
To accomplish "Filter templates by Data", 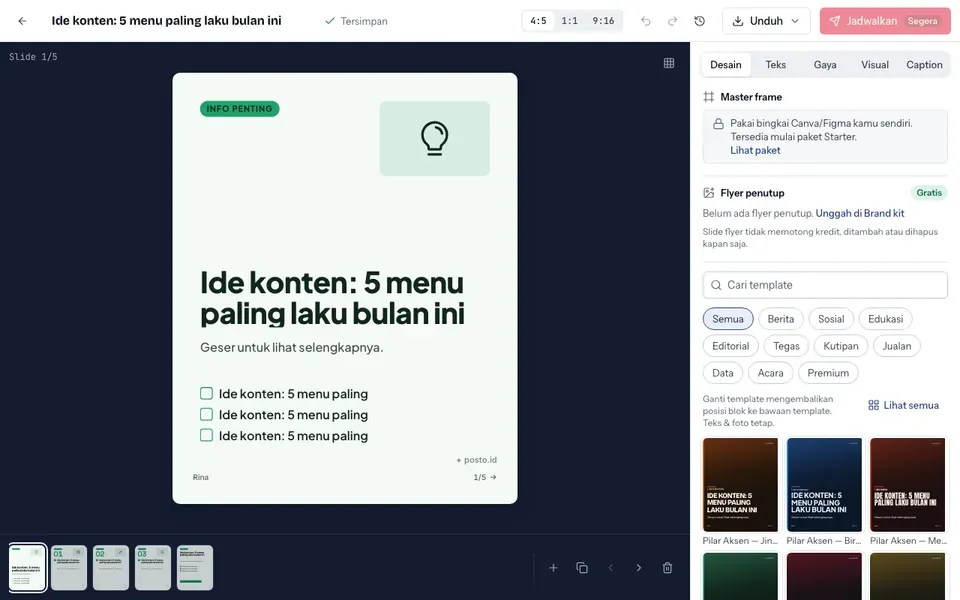I will (x=722, y=373).
